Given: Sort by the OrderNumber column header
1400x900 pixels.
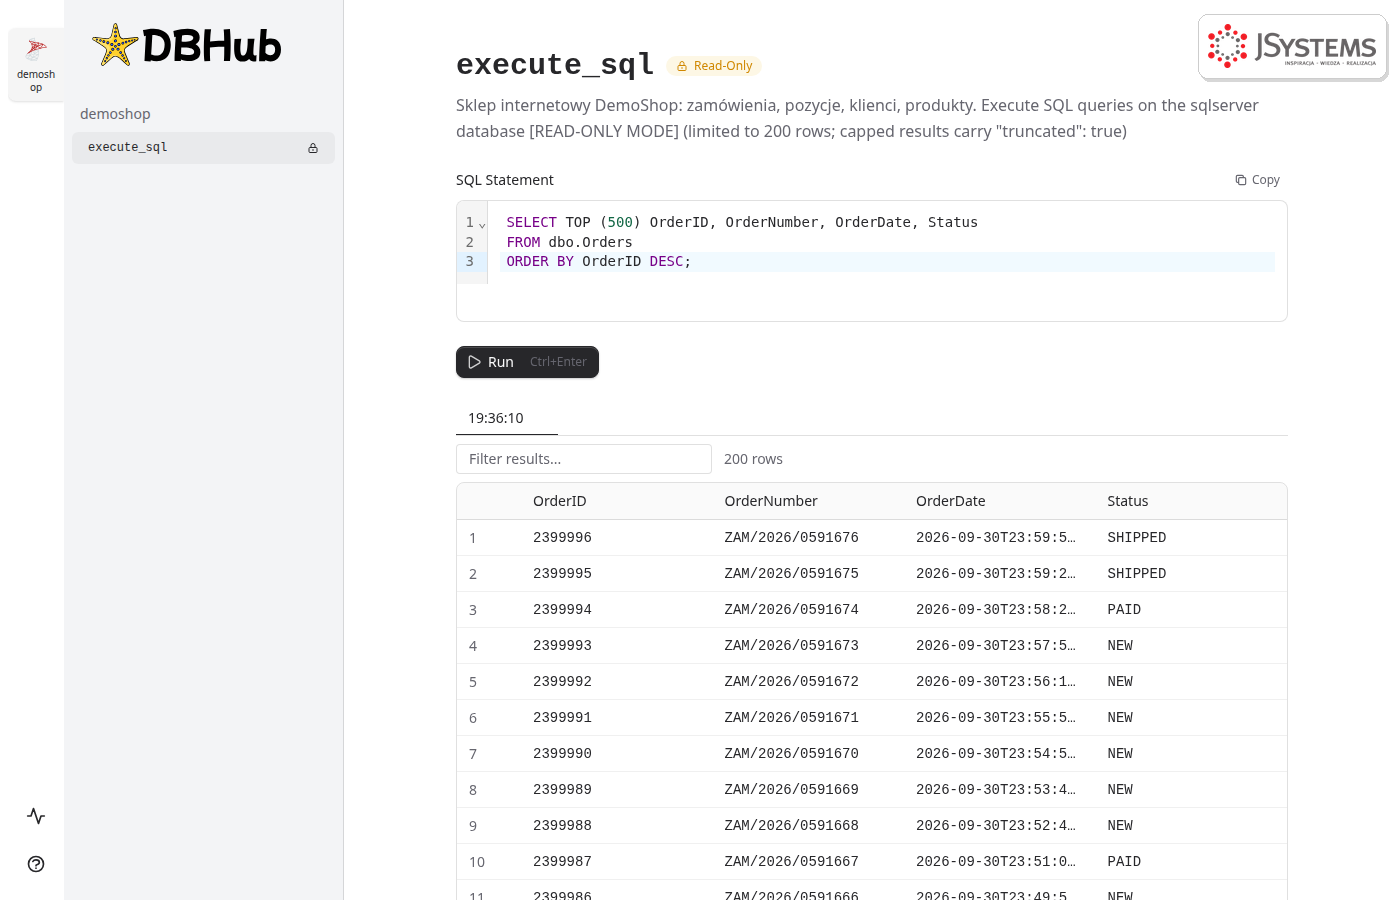Looking at the screenshot, I should pyautogui.click(x=771, y=501).
